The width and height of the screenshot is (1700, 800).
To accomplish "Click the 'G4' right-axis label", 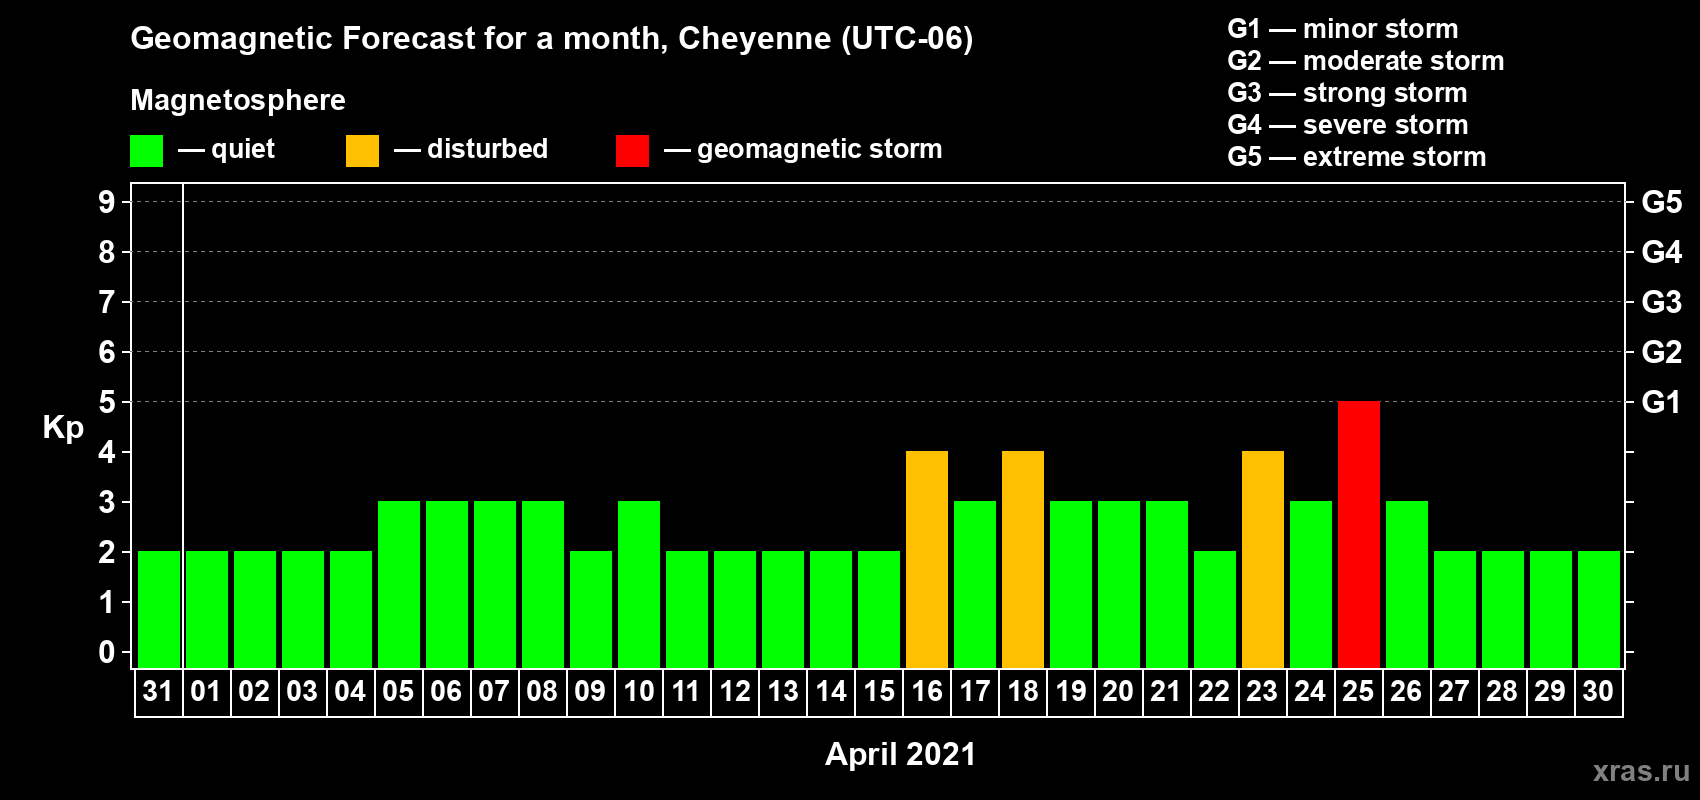I will point(1662,252).
